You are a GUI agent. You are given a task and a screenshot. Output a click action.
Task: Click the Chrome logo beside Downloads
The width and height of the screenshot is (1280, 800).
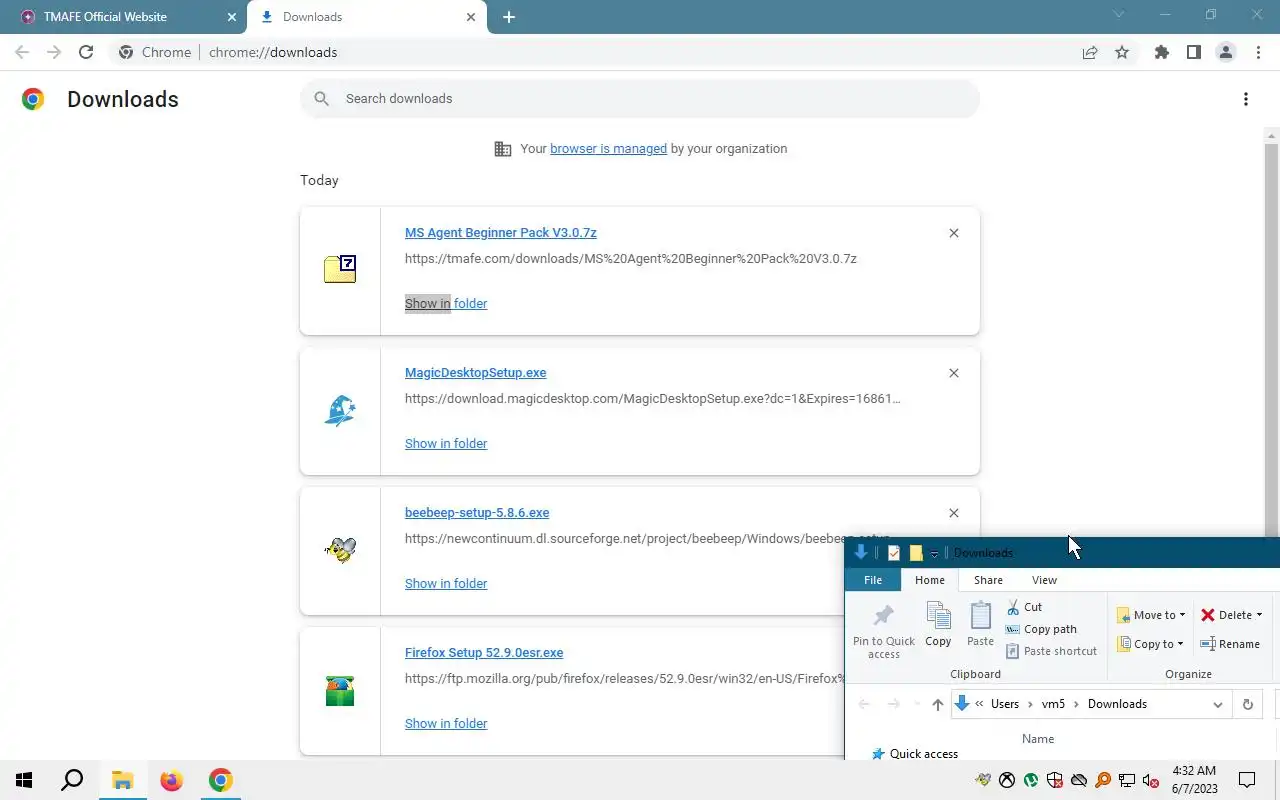pos(33,99)
